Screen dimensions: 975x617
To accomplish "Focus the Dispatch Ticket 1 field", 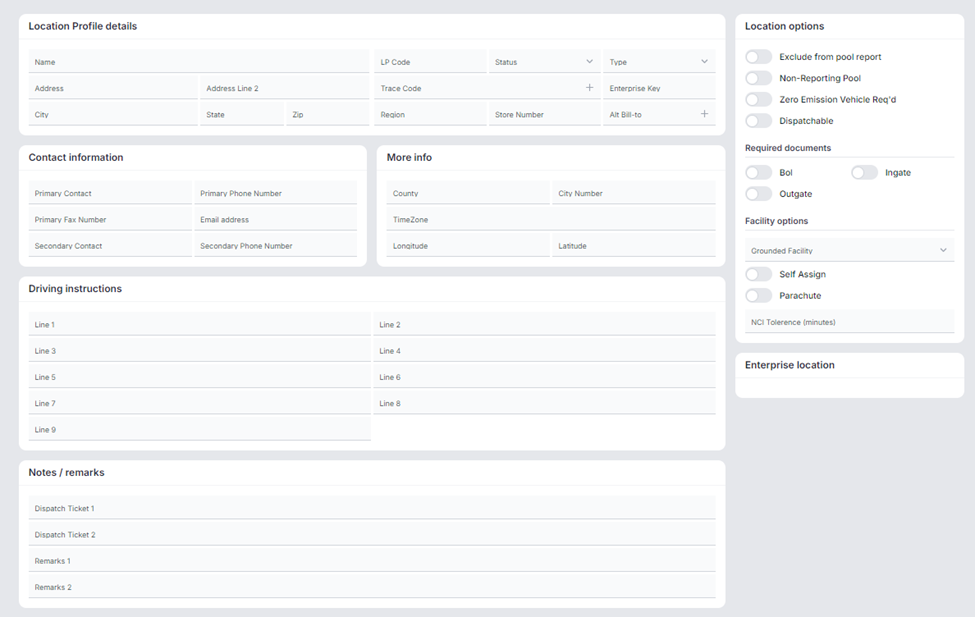I will pyautogui.click(x=372, y=508).
